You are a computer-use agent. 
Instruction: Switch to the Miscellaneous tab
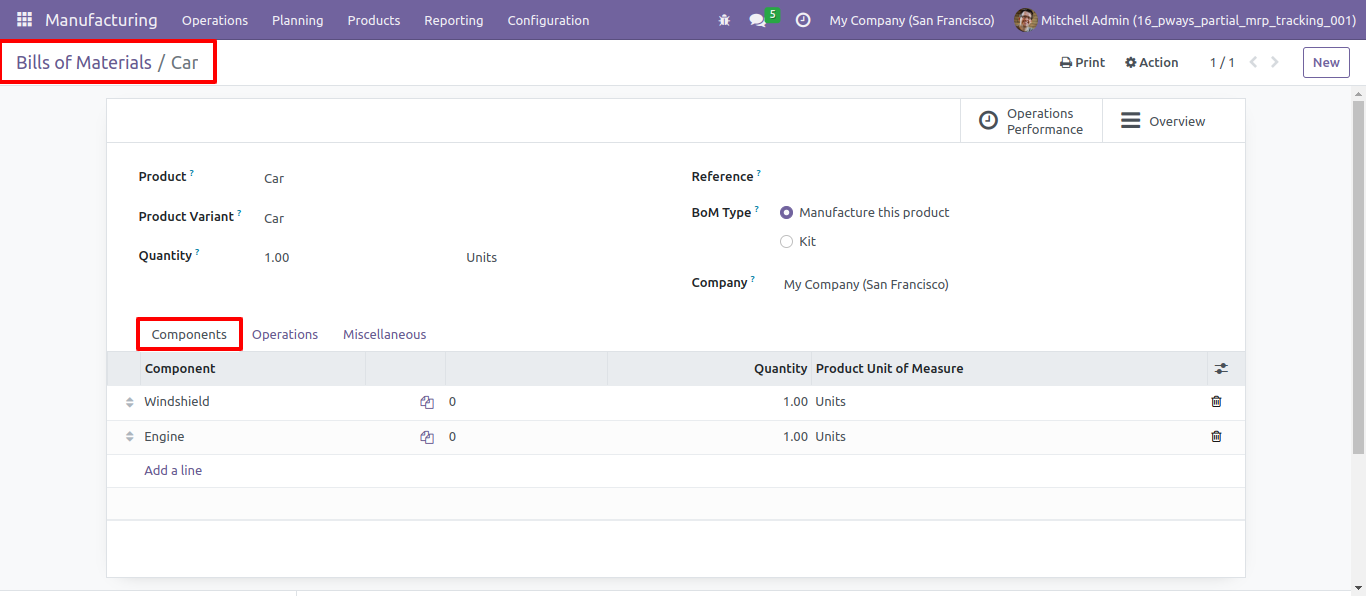[x=385, y=334]
